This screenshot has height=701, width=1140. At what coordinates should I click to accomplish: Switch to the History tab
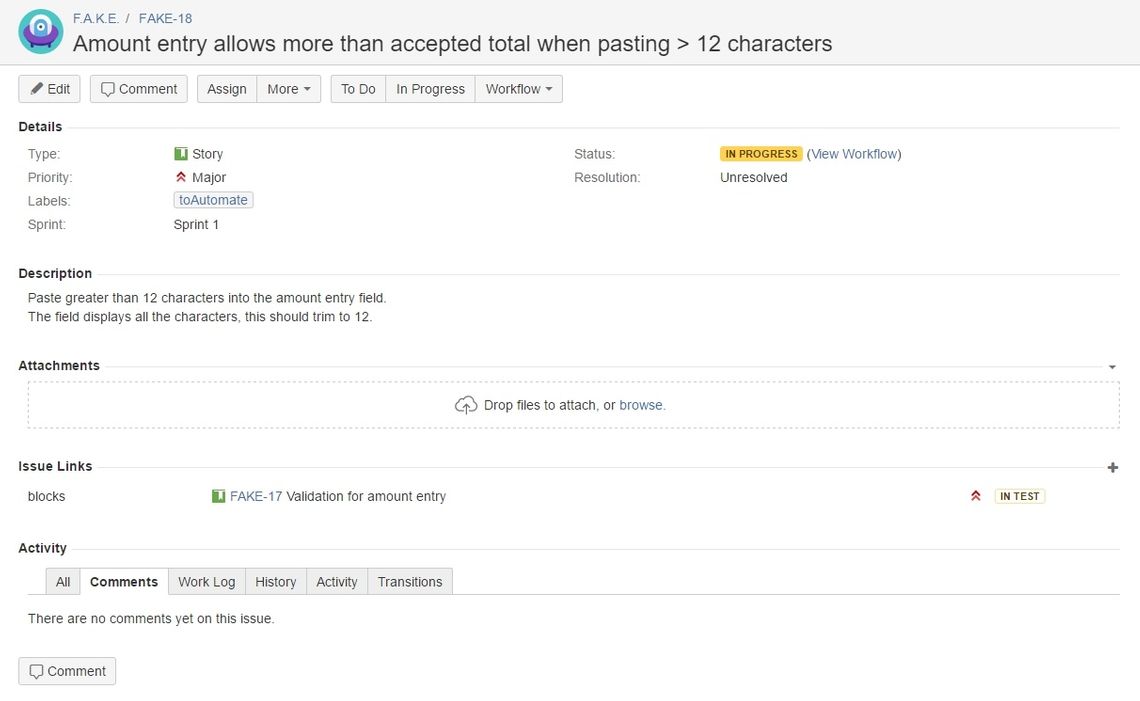276,582
